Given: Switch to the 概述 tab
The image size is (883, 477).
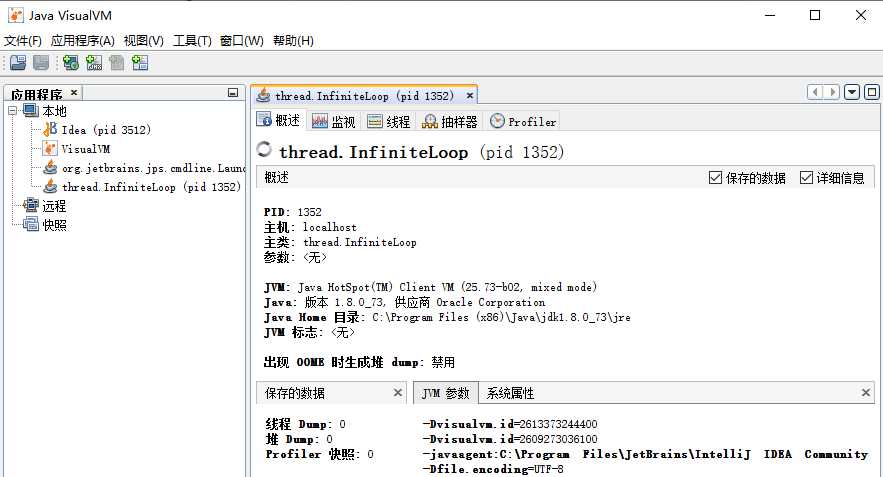Looking at the screenshot, I should click(x=279, y=121).
